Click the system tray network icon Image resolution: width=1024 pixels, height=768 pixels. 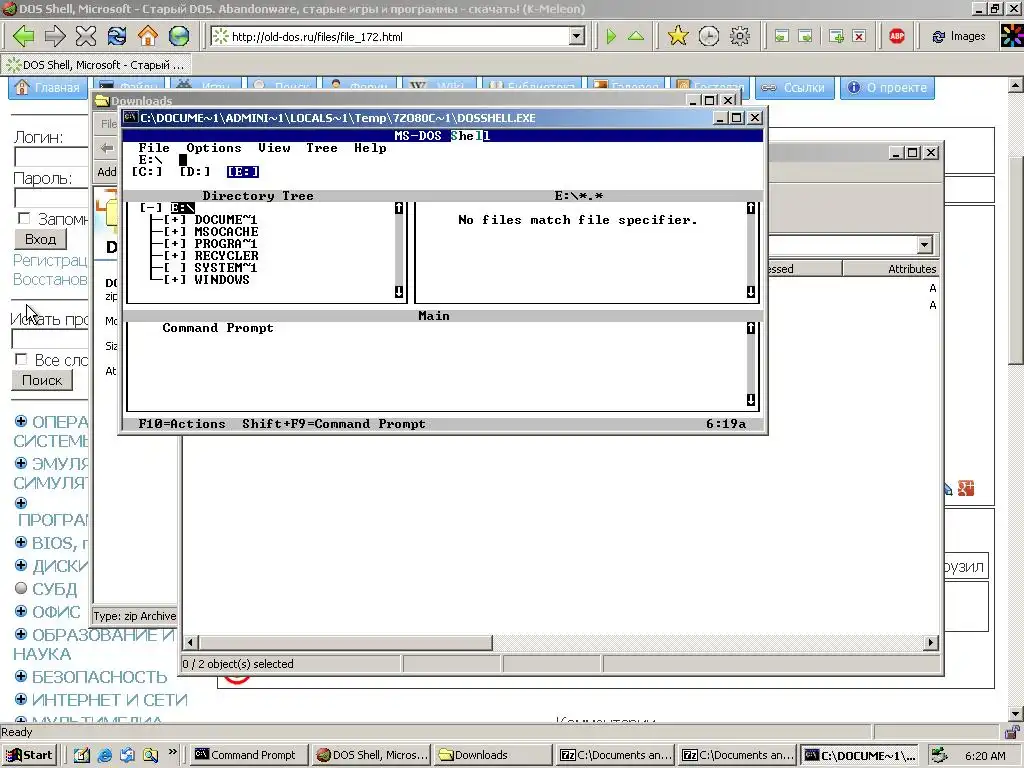click(x=939, y=755)
